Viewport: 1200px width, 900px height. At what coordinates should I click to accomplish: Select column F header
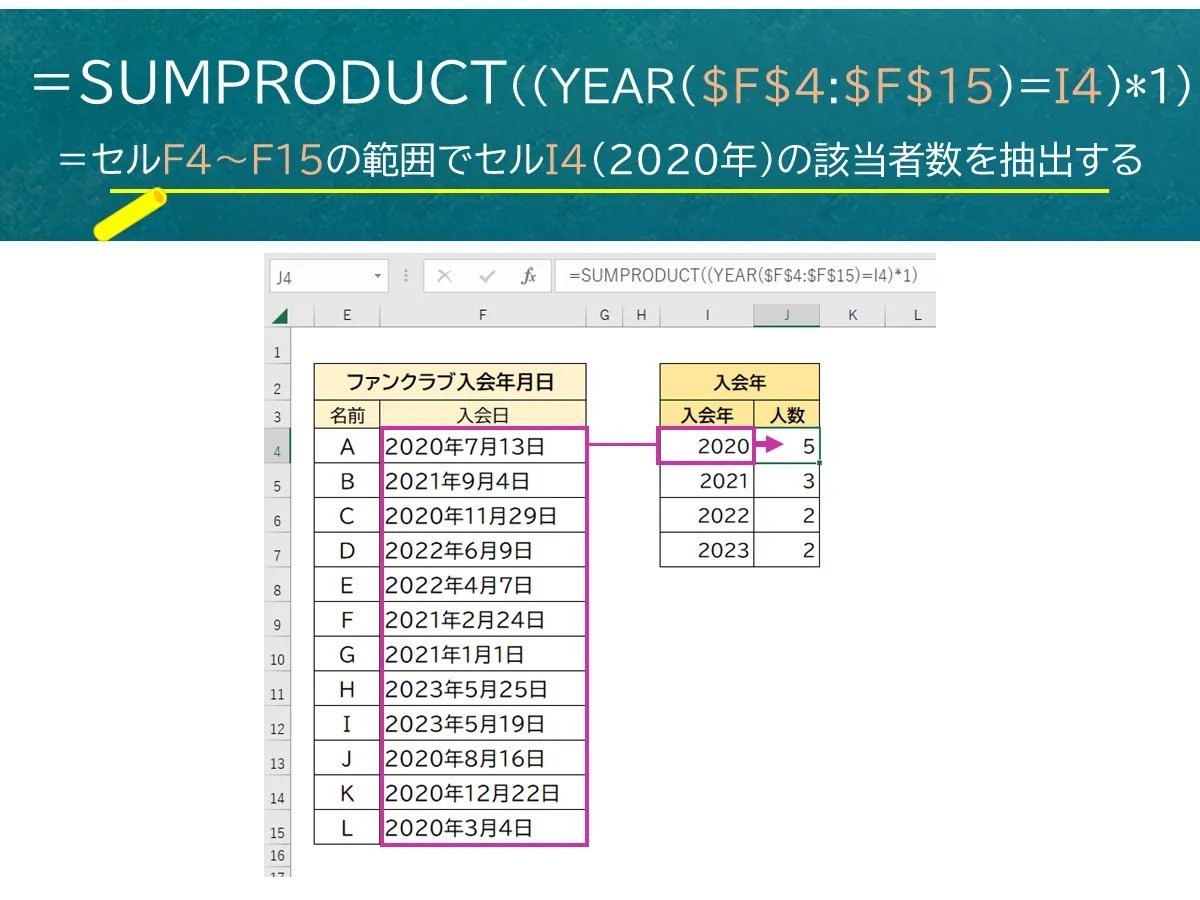pyautogui.click(x=483, y=314)
